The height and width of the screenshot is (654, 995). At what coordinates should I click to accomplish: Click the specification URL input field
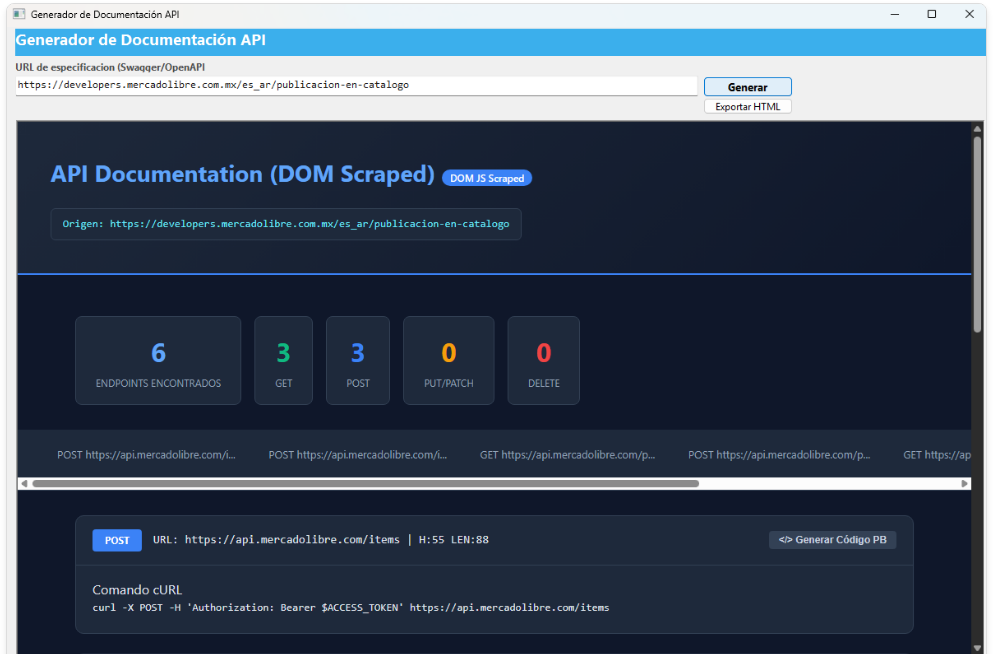356,86
